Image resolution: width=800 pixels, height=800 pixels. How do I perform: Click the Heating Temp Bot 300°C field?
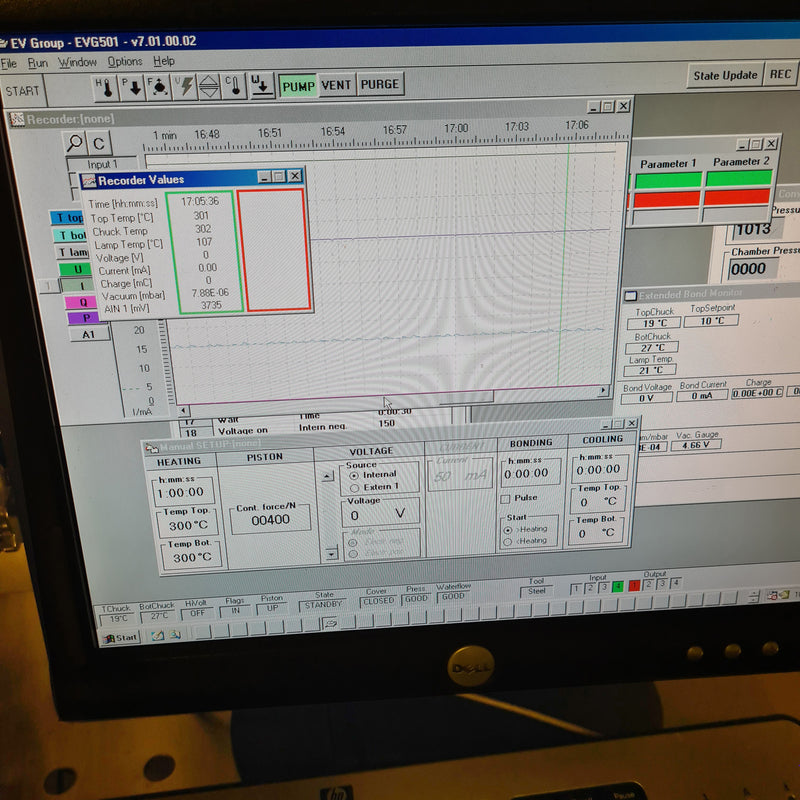pyautogui.click(x=192, y=557)
